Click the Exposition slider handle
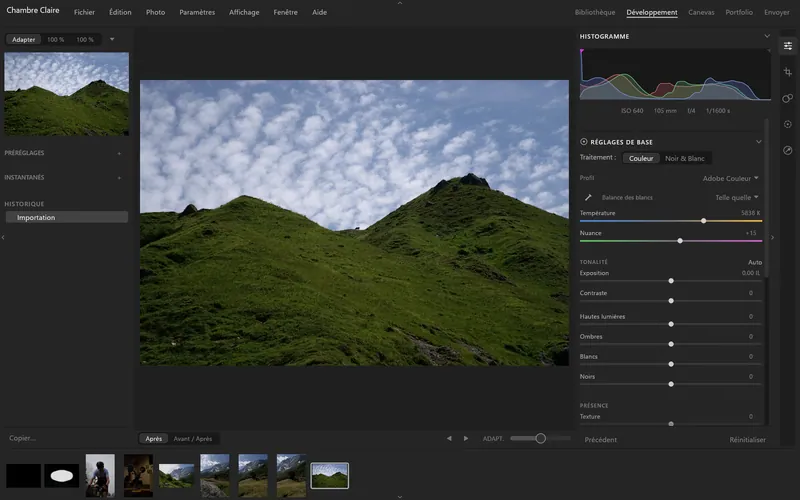The width and height of the screenshot is (800, 500). 671,281
